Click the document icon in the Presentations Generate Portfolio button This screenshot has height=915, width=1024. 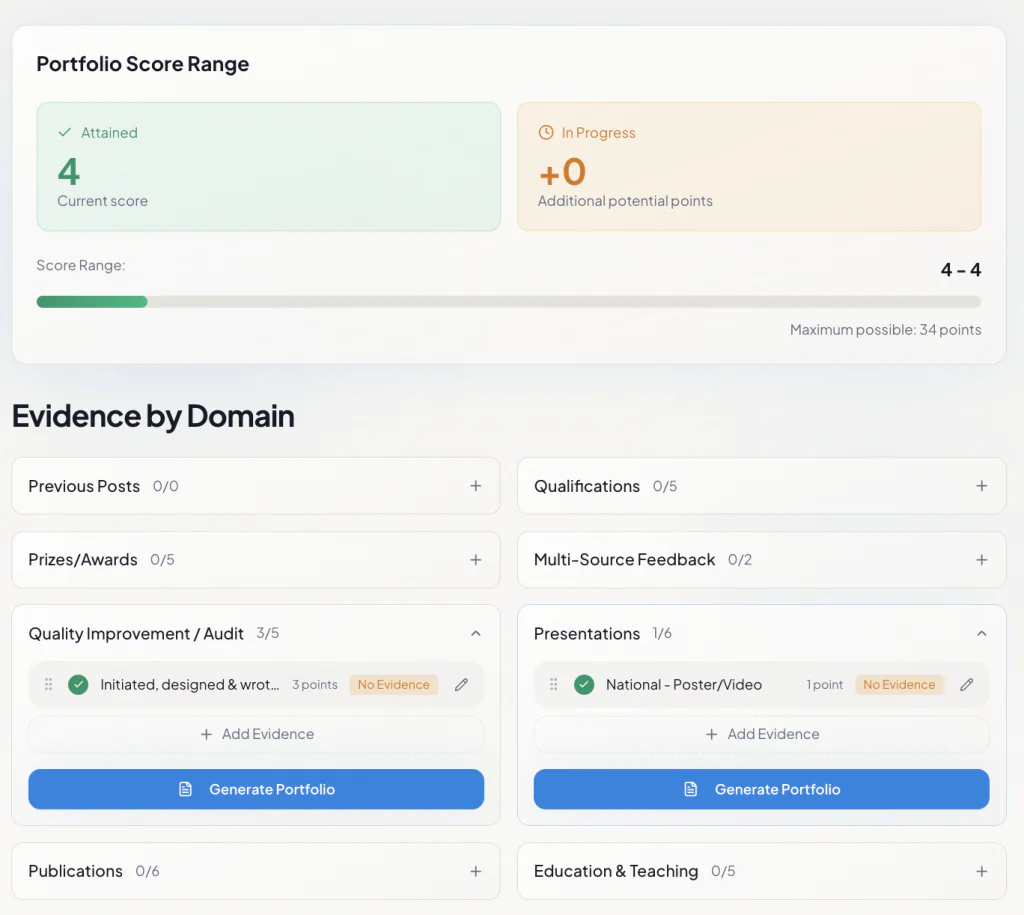(691, 789)
